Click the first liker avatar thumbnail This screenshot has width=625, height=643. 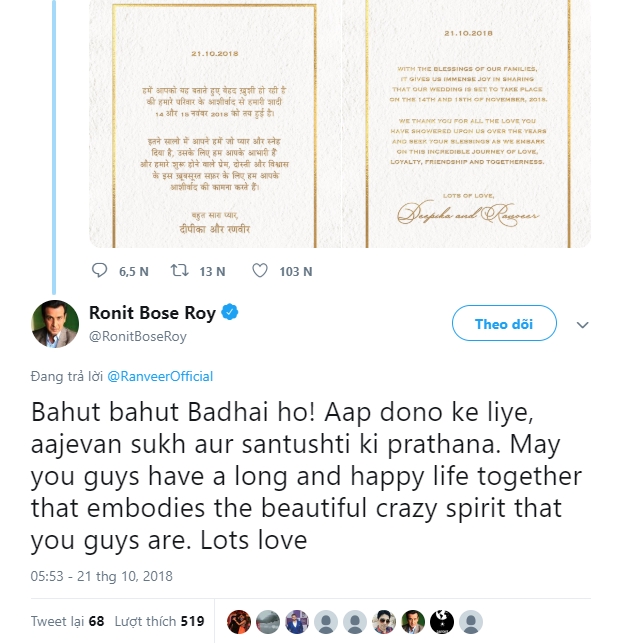(x=237, y=621)
